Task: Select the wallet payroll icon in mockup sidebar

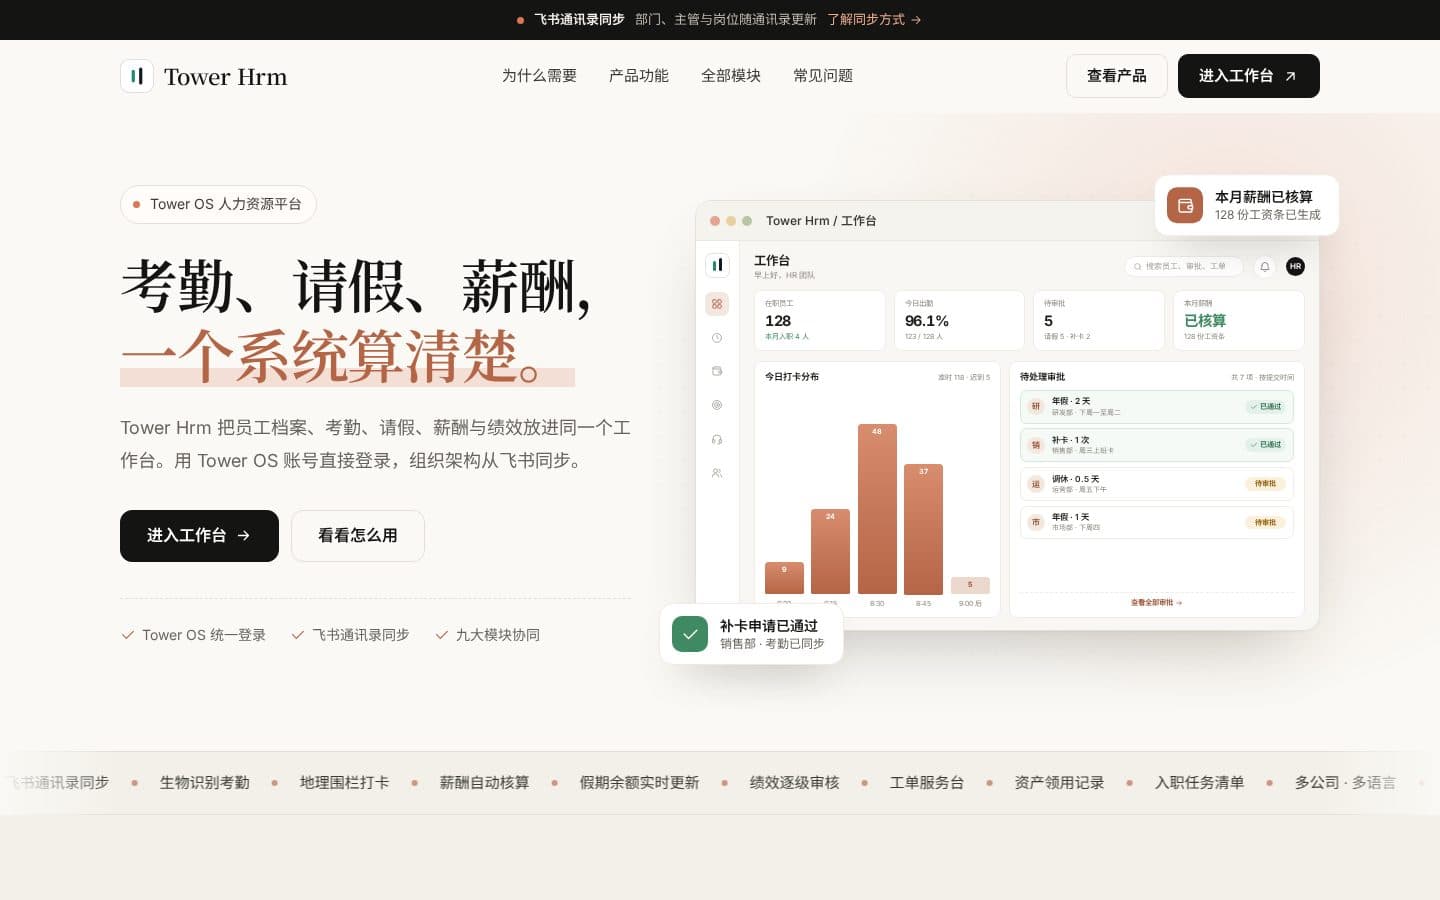Action: click(x=717, y=371)
